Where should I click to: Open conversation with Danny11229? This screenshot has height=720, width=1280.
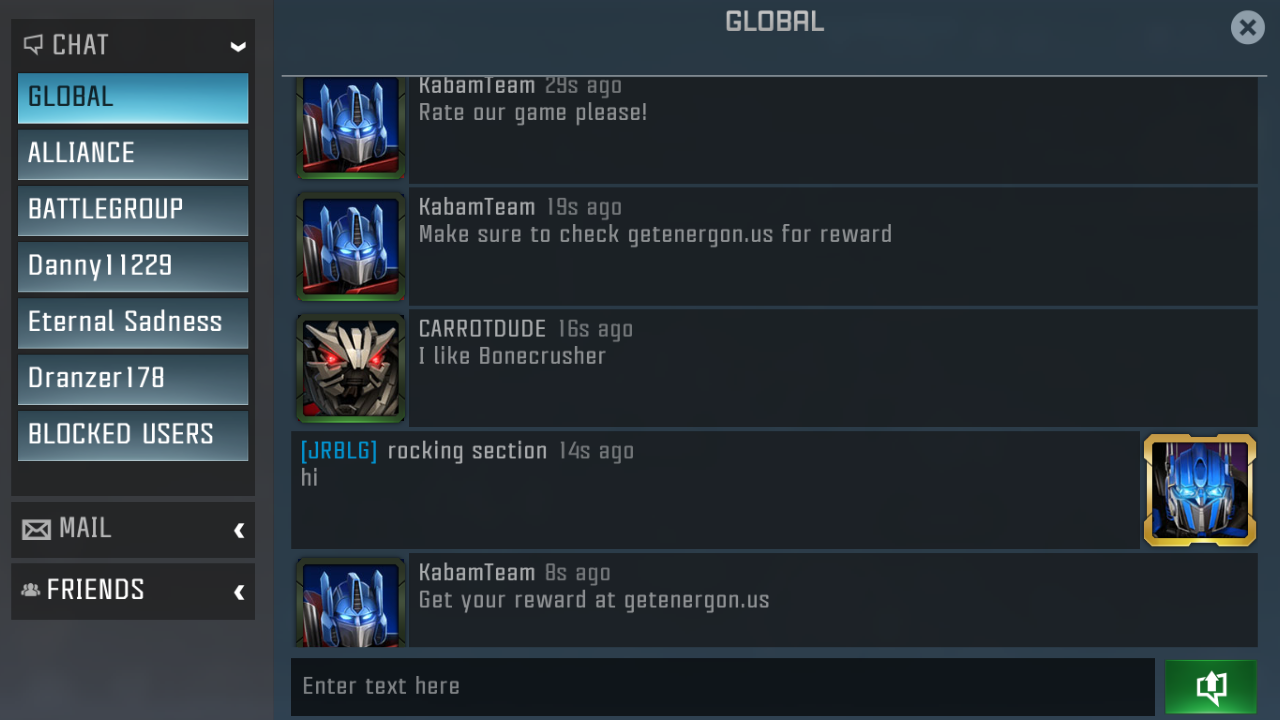click(133, 267)
